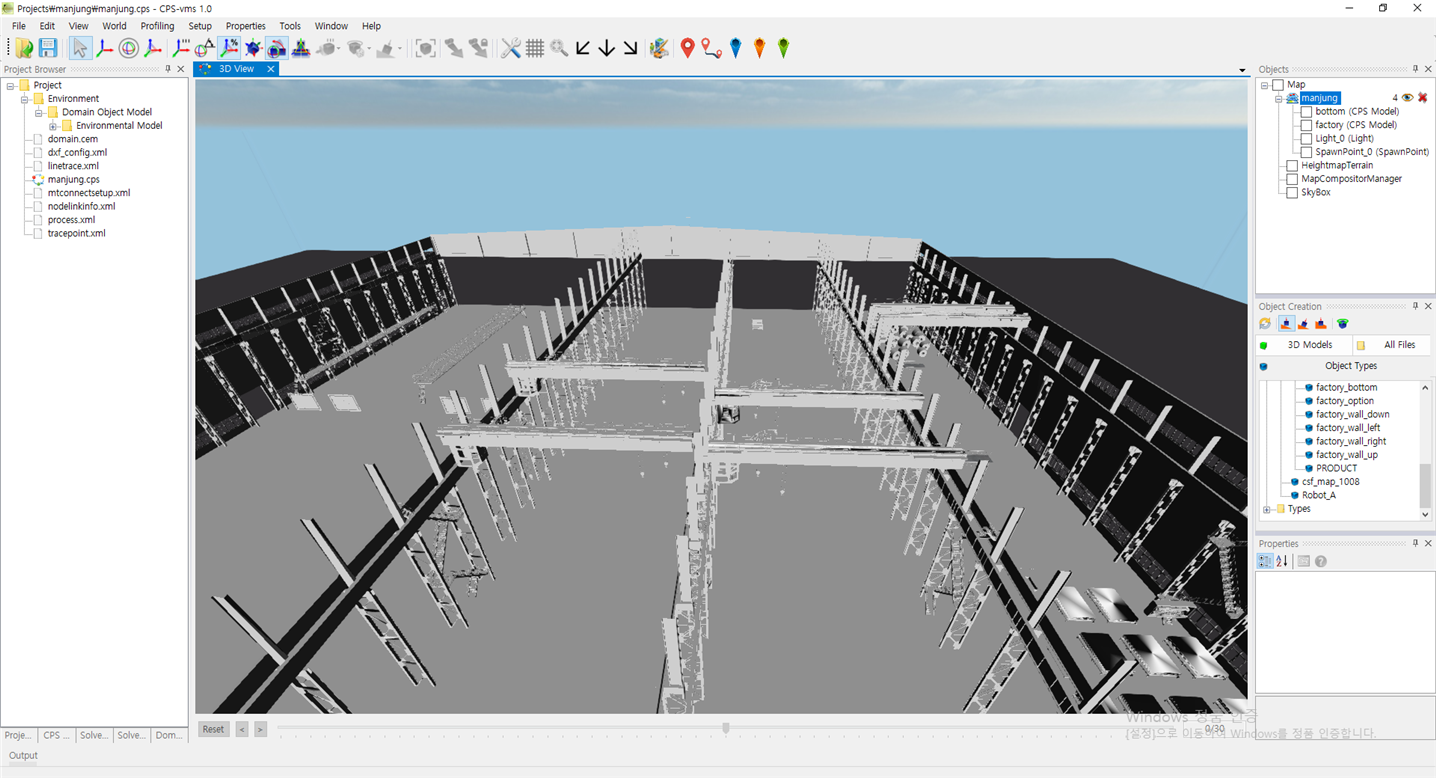Screen dimensions: 1438x780
Task: Select the arrow pointer tool
Action: [x=80, y=48]
